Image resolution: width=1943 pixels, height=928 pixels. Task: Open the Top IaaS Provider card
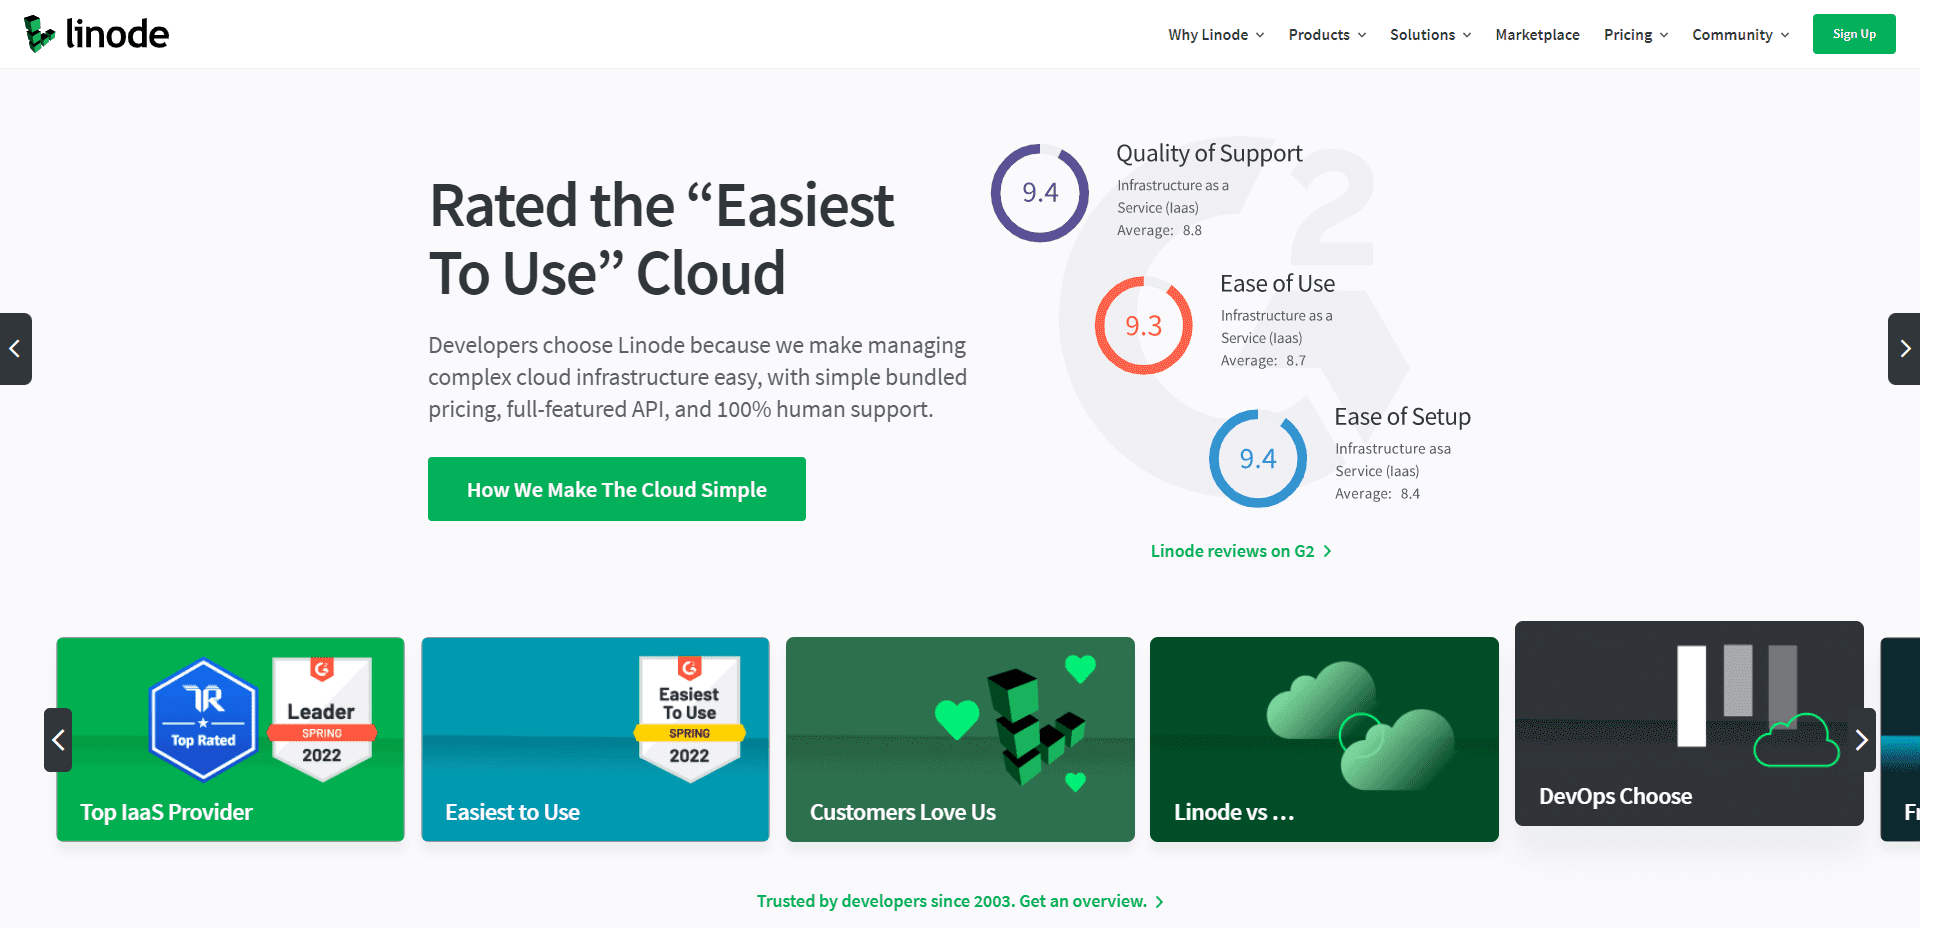[231, 739]
